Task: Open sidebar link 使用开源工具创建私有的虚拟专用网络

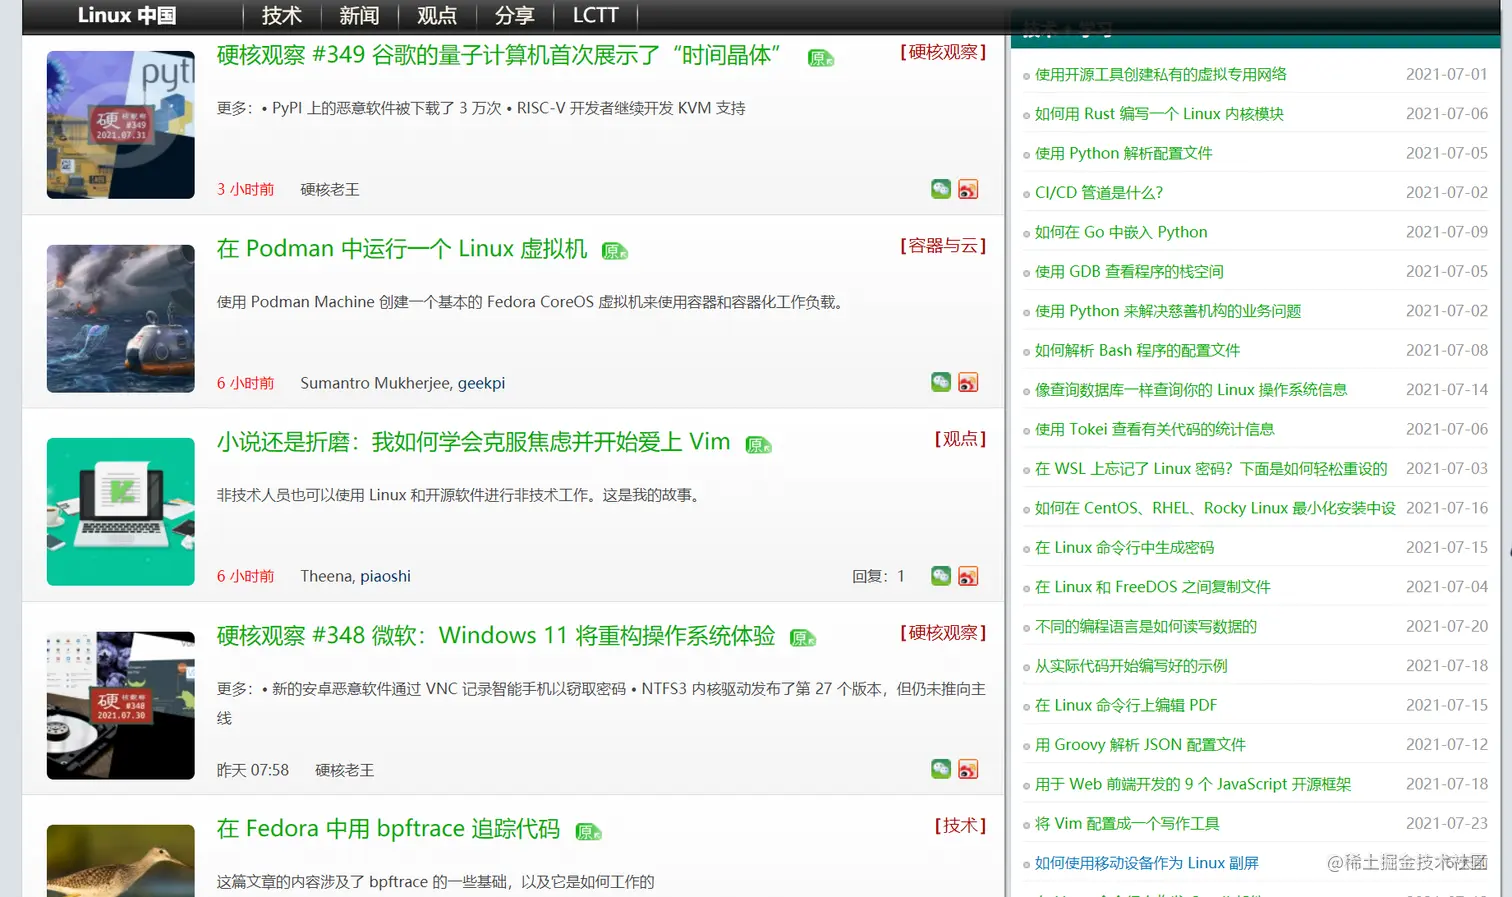Action: [1160, 74]
